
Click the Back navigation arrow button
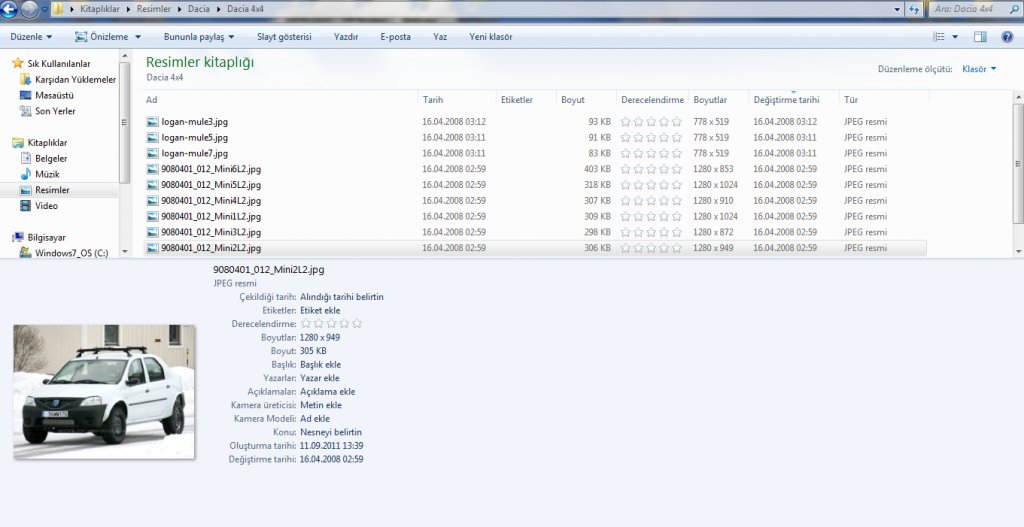pos(11,10)
